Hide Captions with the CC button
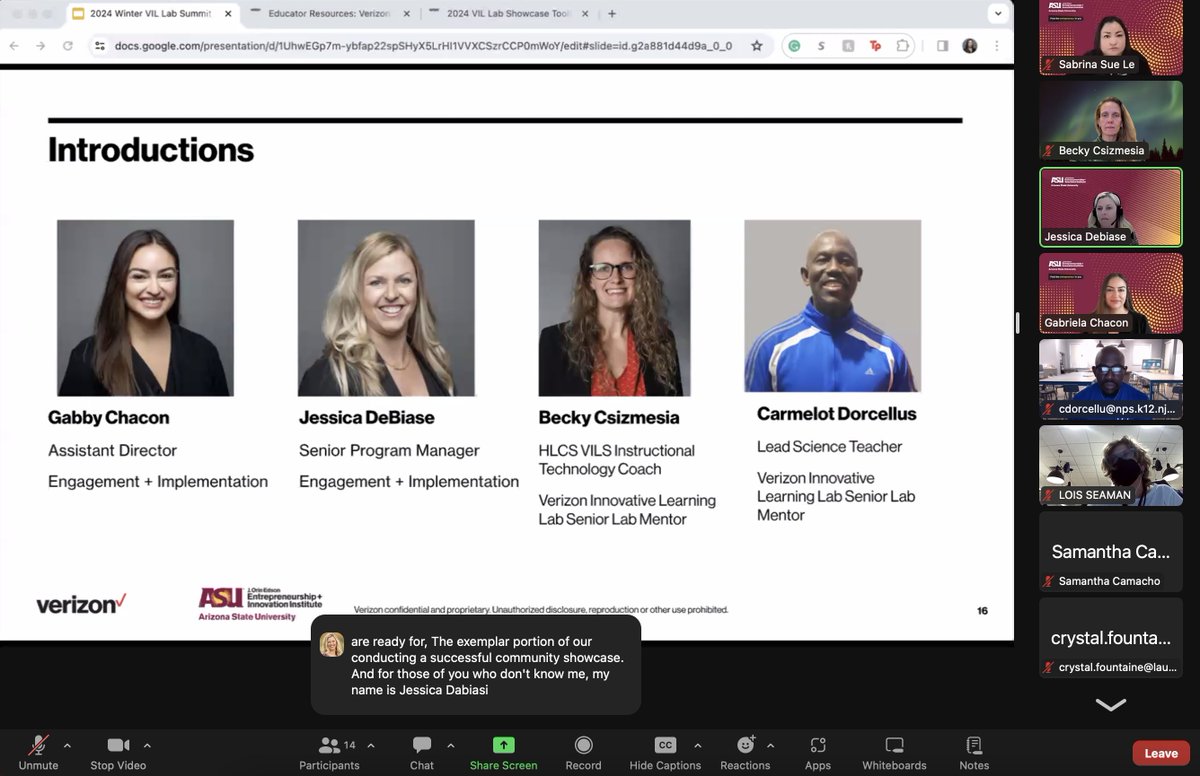 tap(665, 752)
